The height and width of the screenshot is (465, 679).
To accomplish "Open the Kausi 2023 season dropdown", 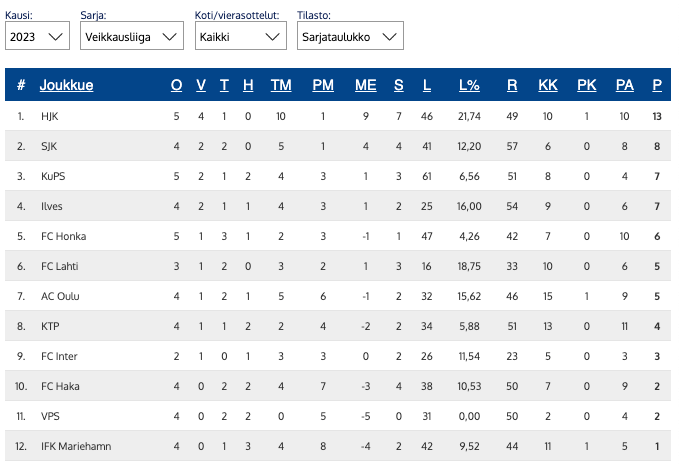I will point(37,37).
